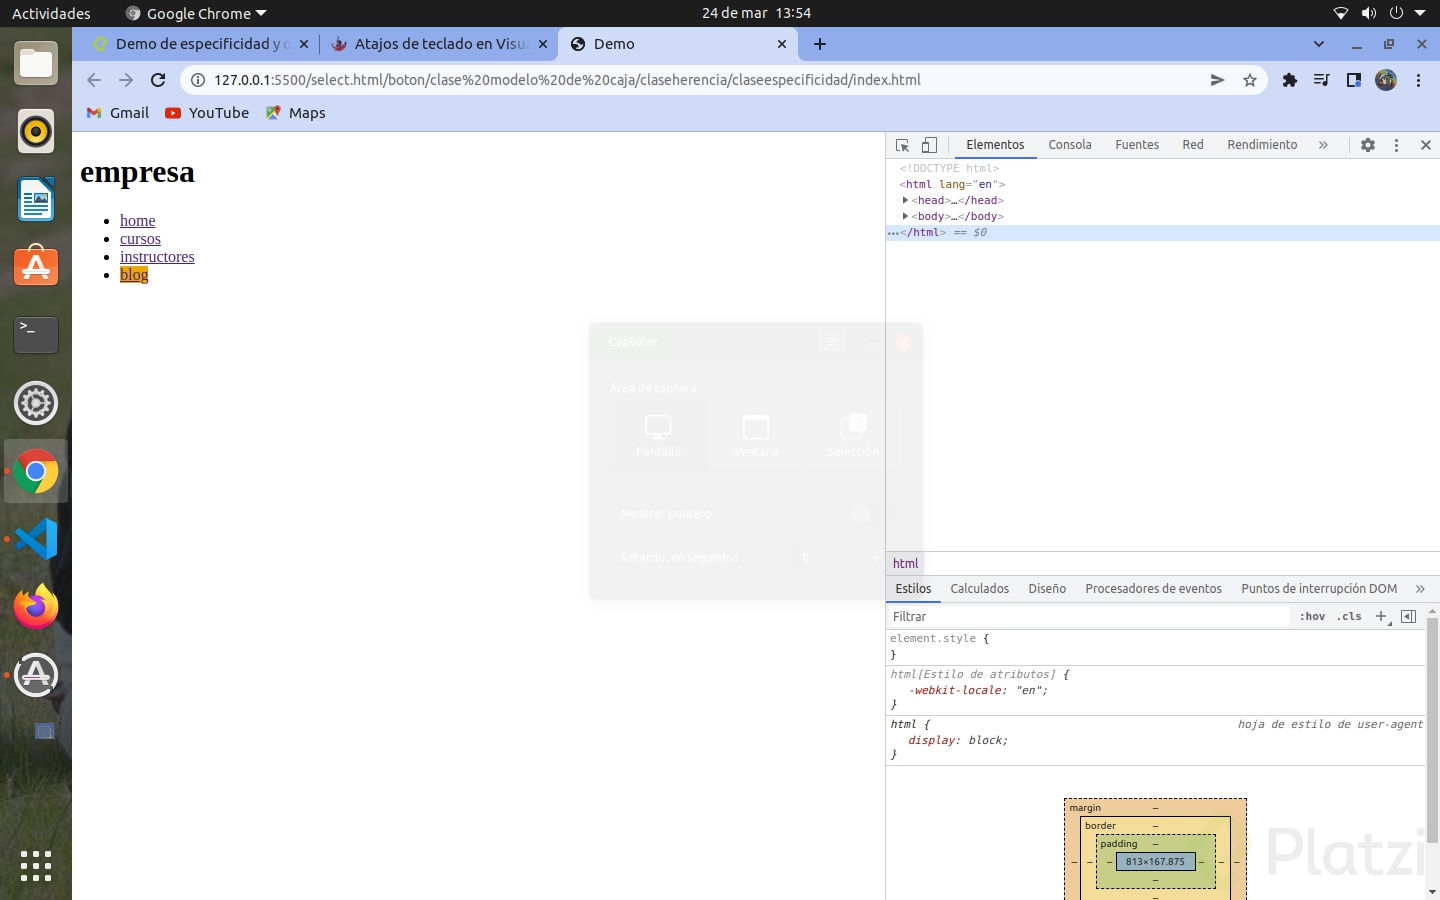1440x900 pixels.
Task: Open a new Chrome tab
Action: point(820,44)
